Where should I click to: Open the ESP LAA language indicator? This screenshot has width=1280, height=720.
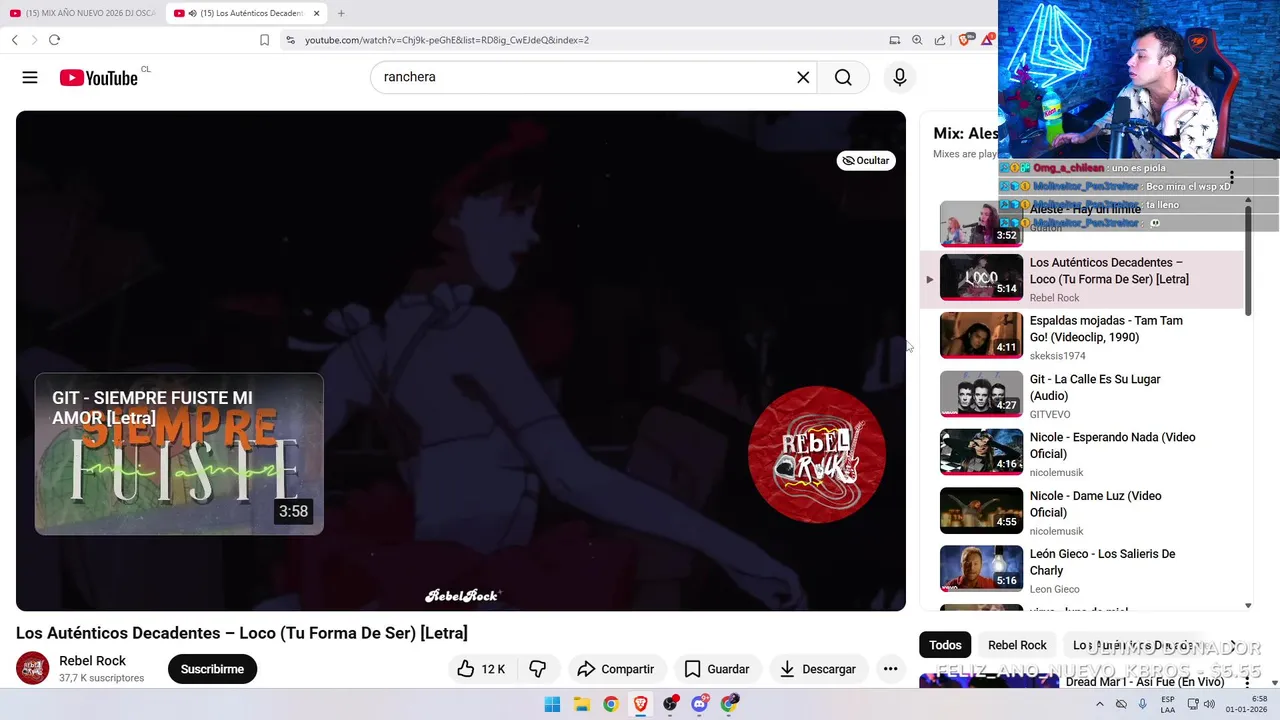1168,704
